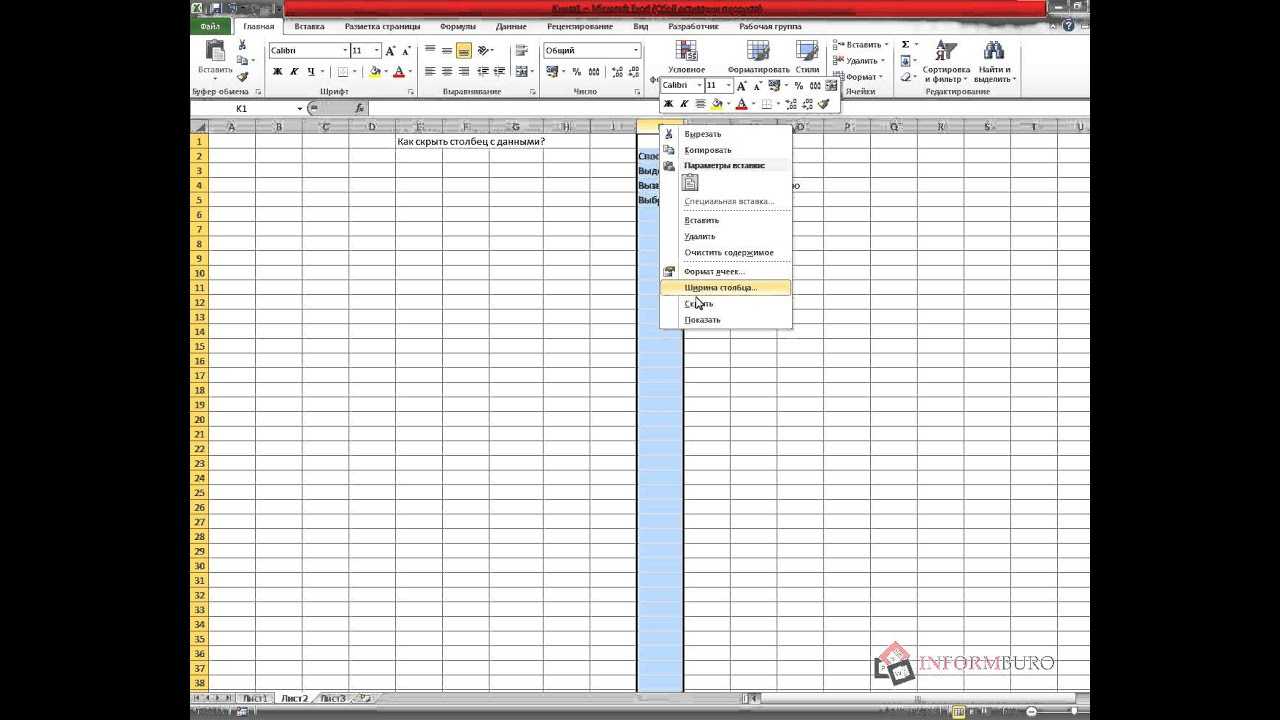Apply the ribbon red font color A

(398, 72)
